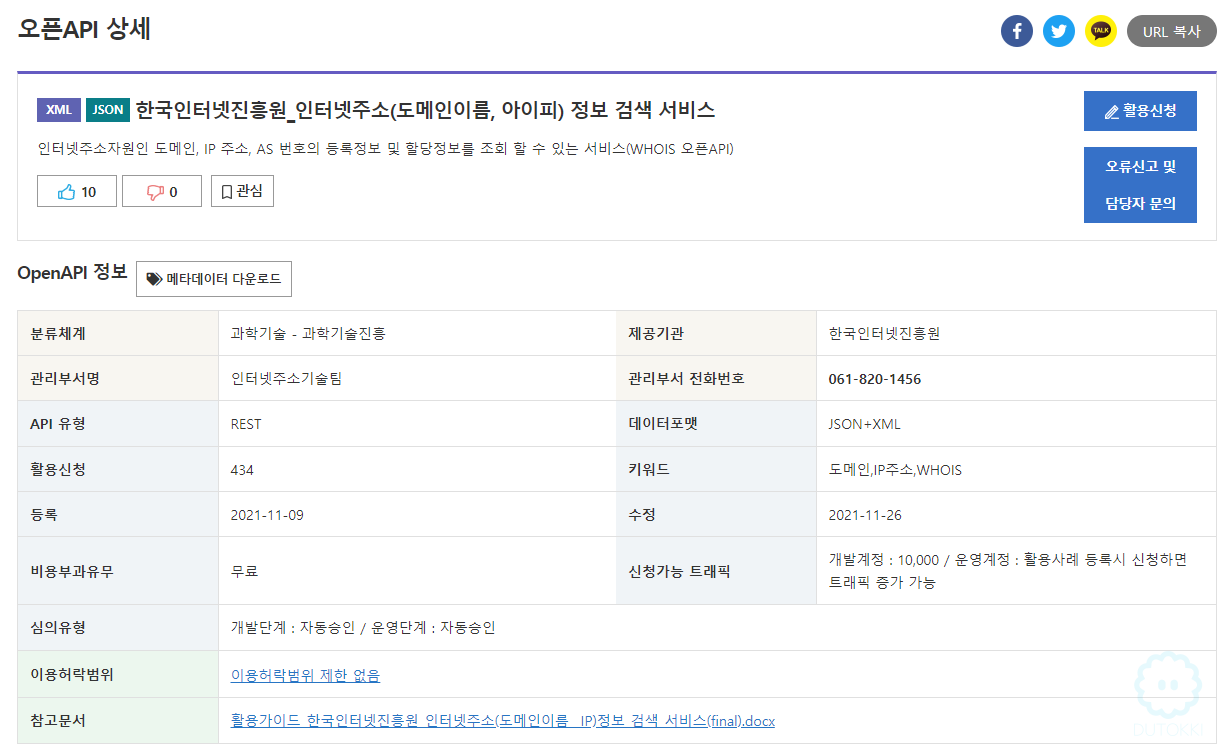Download the 활용가이드 docx reference document
1228x755 pixels.
point(503,721)
